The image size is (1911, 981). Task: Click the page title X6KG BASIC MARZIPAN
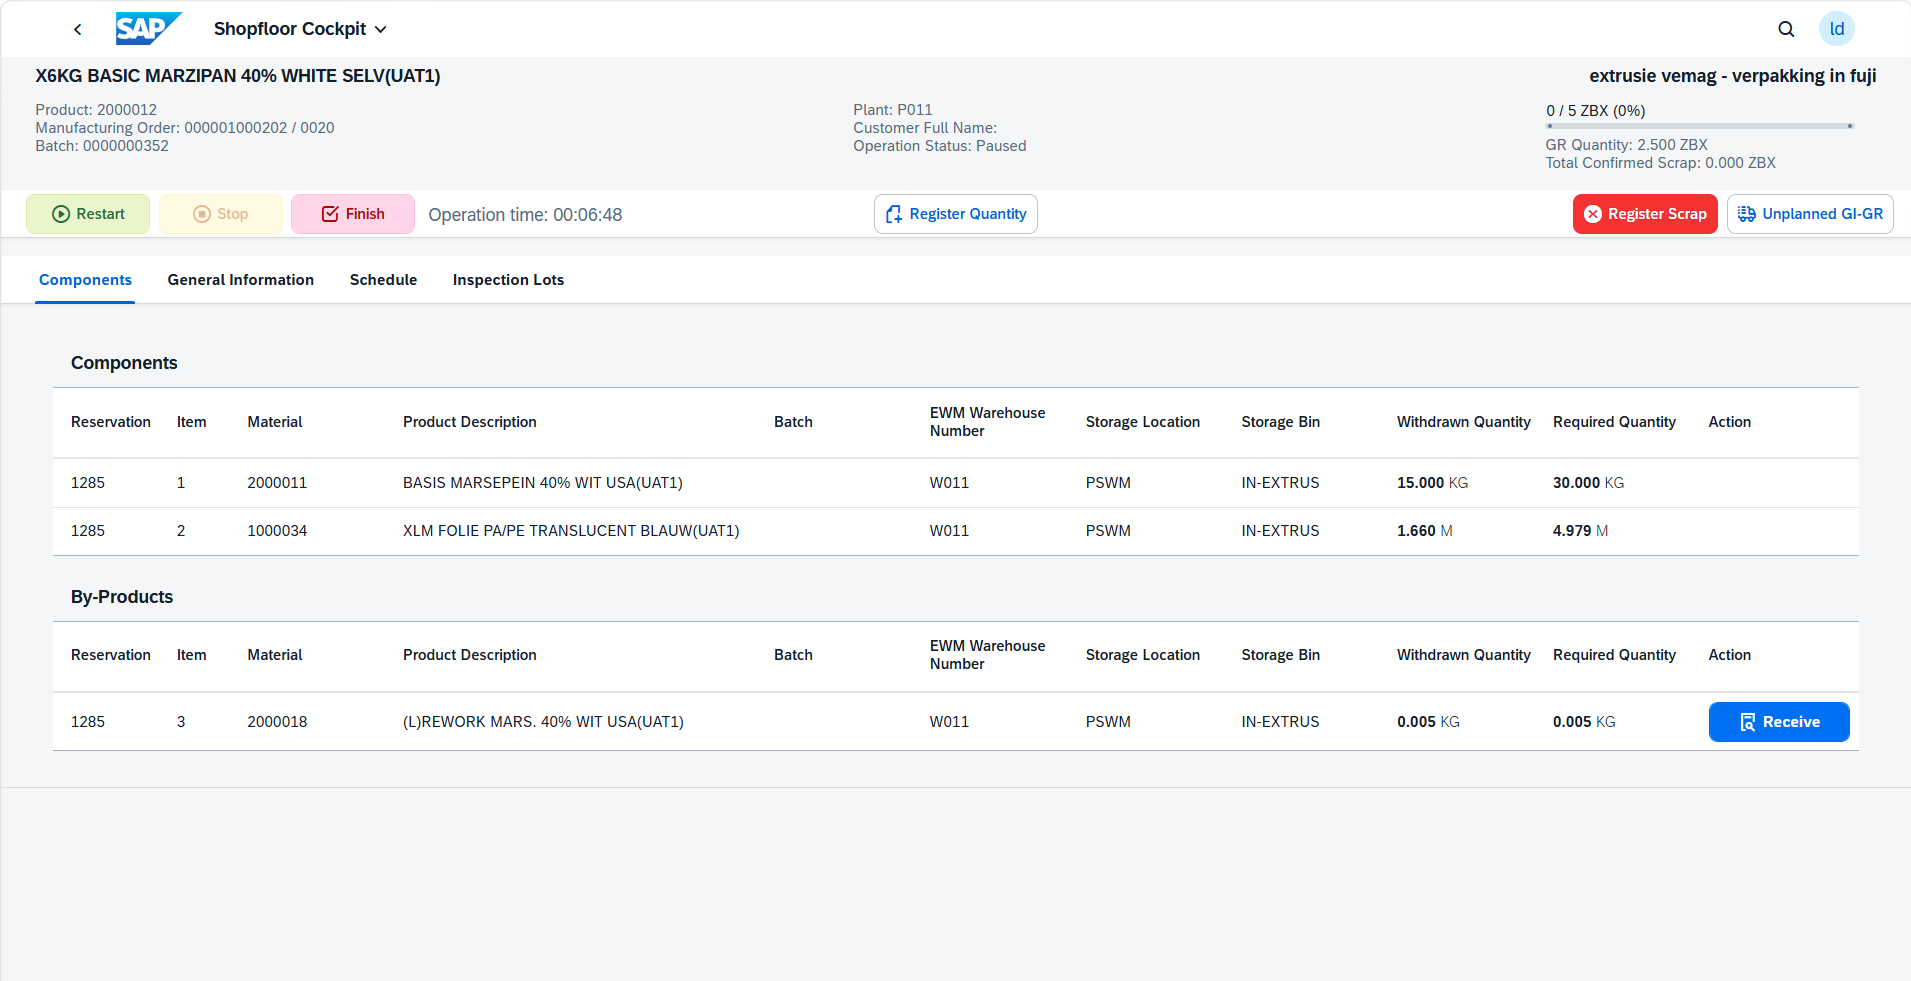[x=238, y=76]
